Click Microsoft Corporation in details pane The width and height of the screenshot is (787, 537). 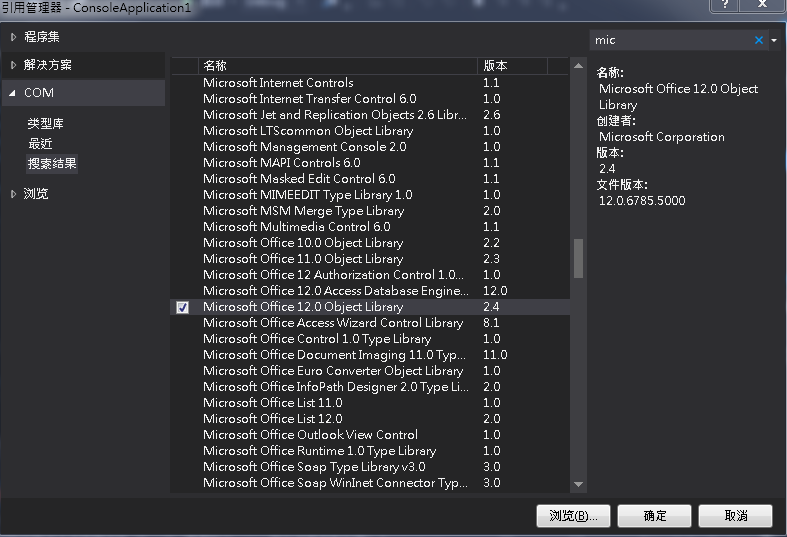coord(662,137)
